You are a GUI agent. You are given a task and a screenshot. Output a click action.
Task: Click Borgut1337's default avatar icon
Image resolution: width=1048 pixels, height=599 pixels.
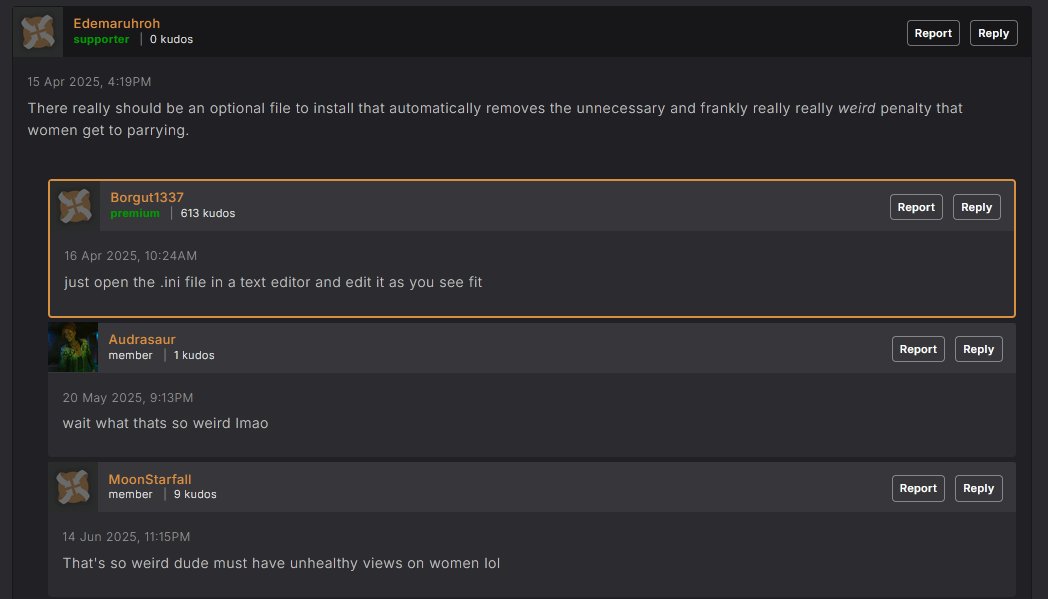(75, 206)
